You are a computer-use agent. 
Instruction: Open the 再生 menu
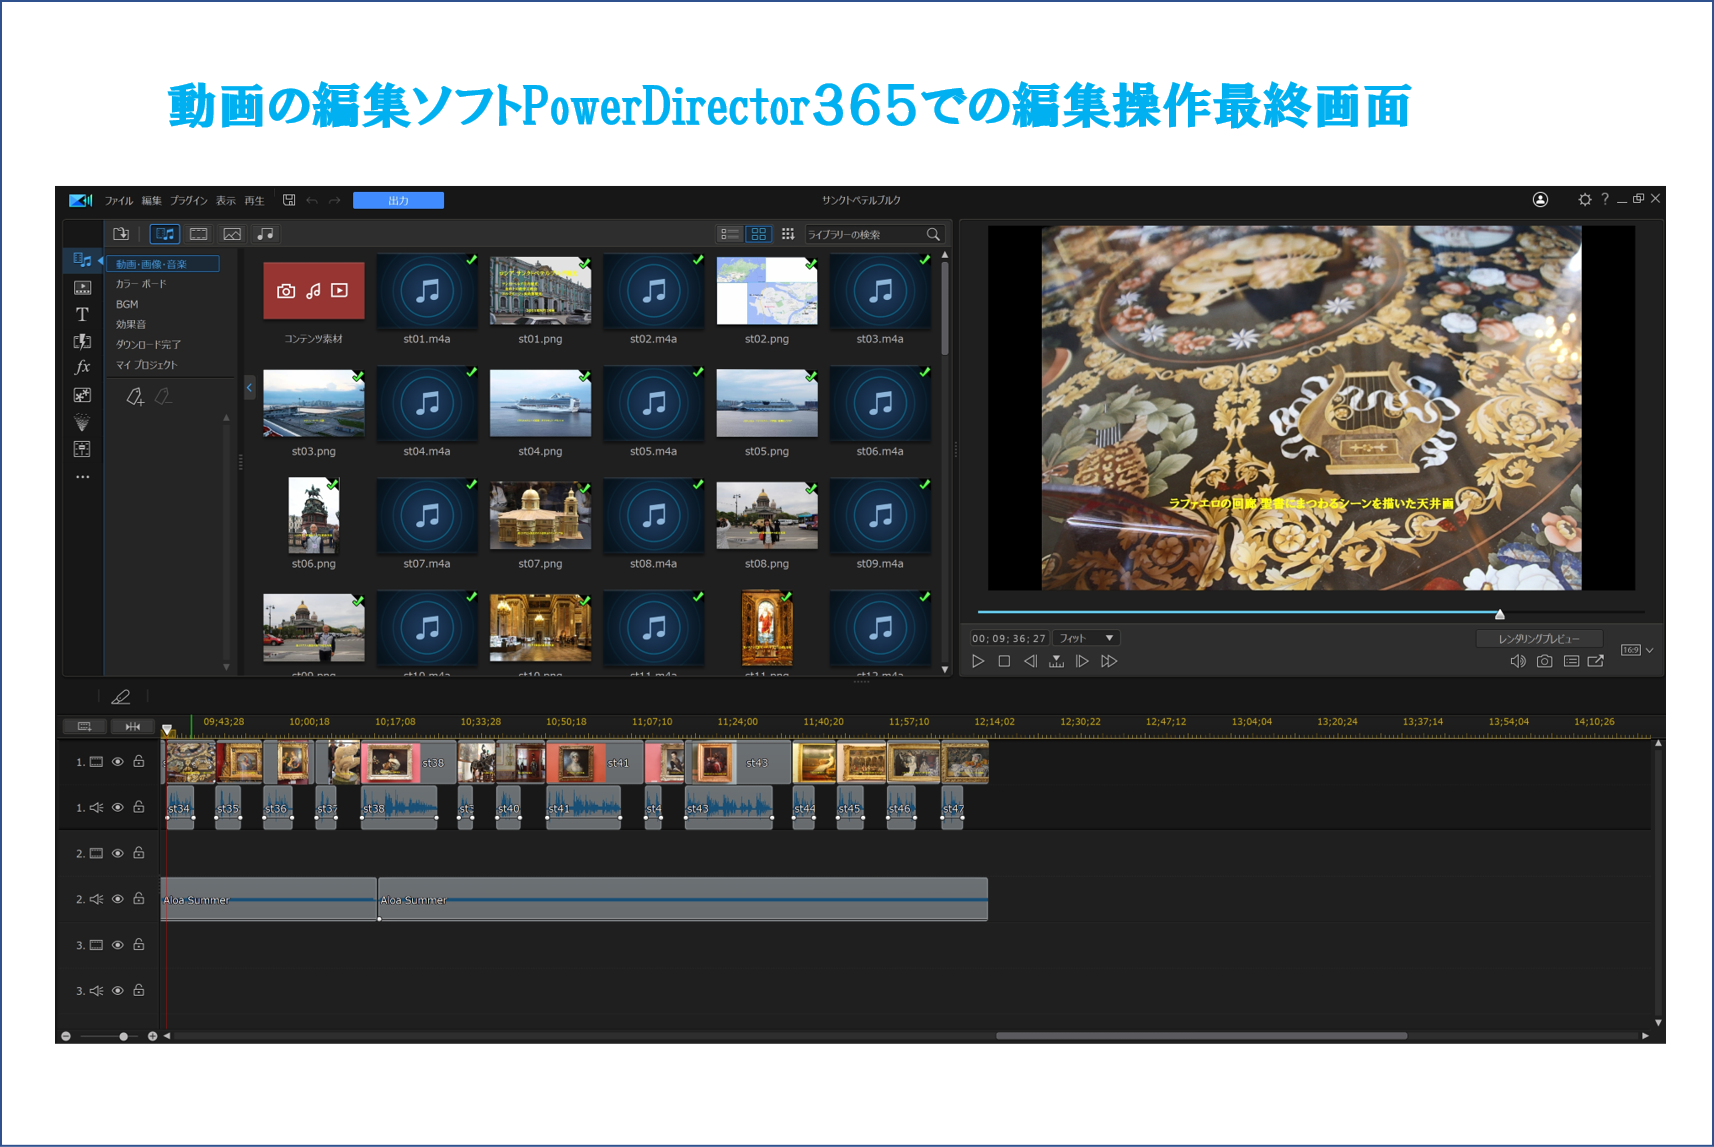[255, 201]
